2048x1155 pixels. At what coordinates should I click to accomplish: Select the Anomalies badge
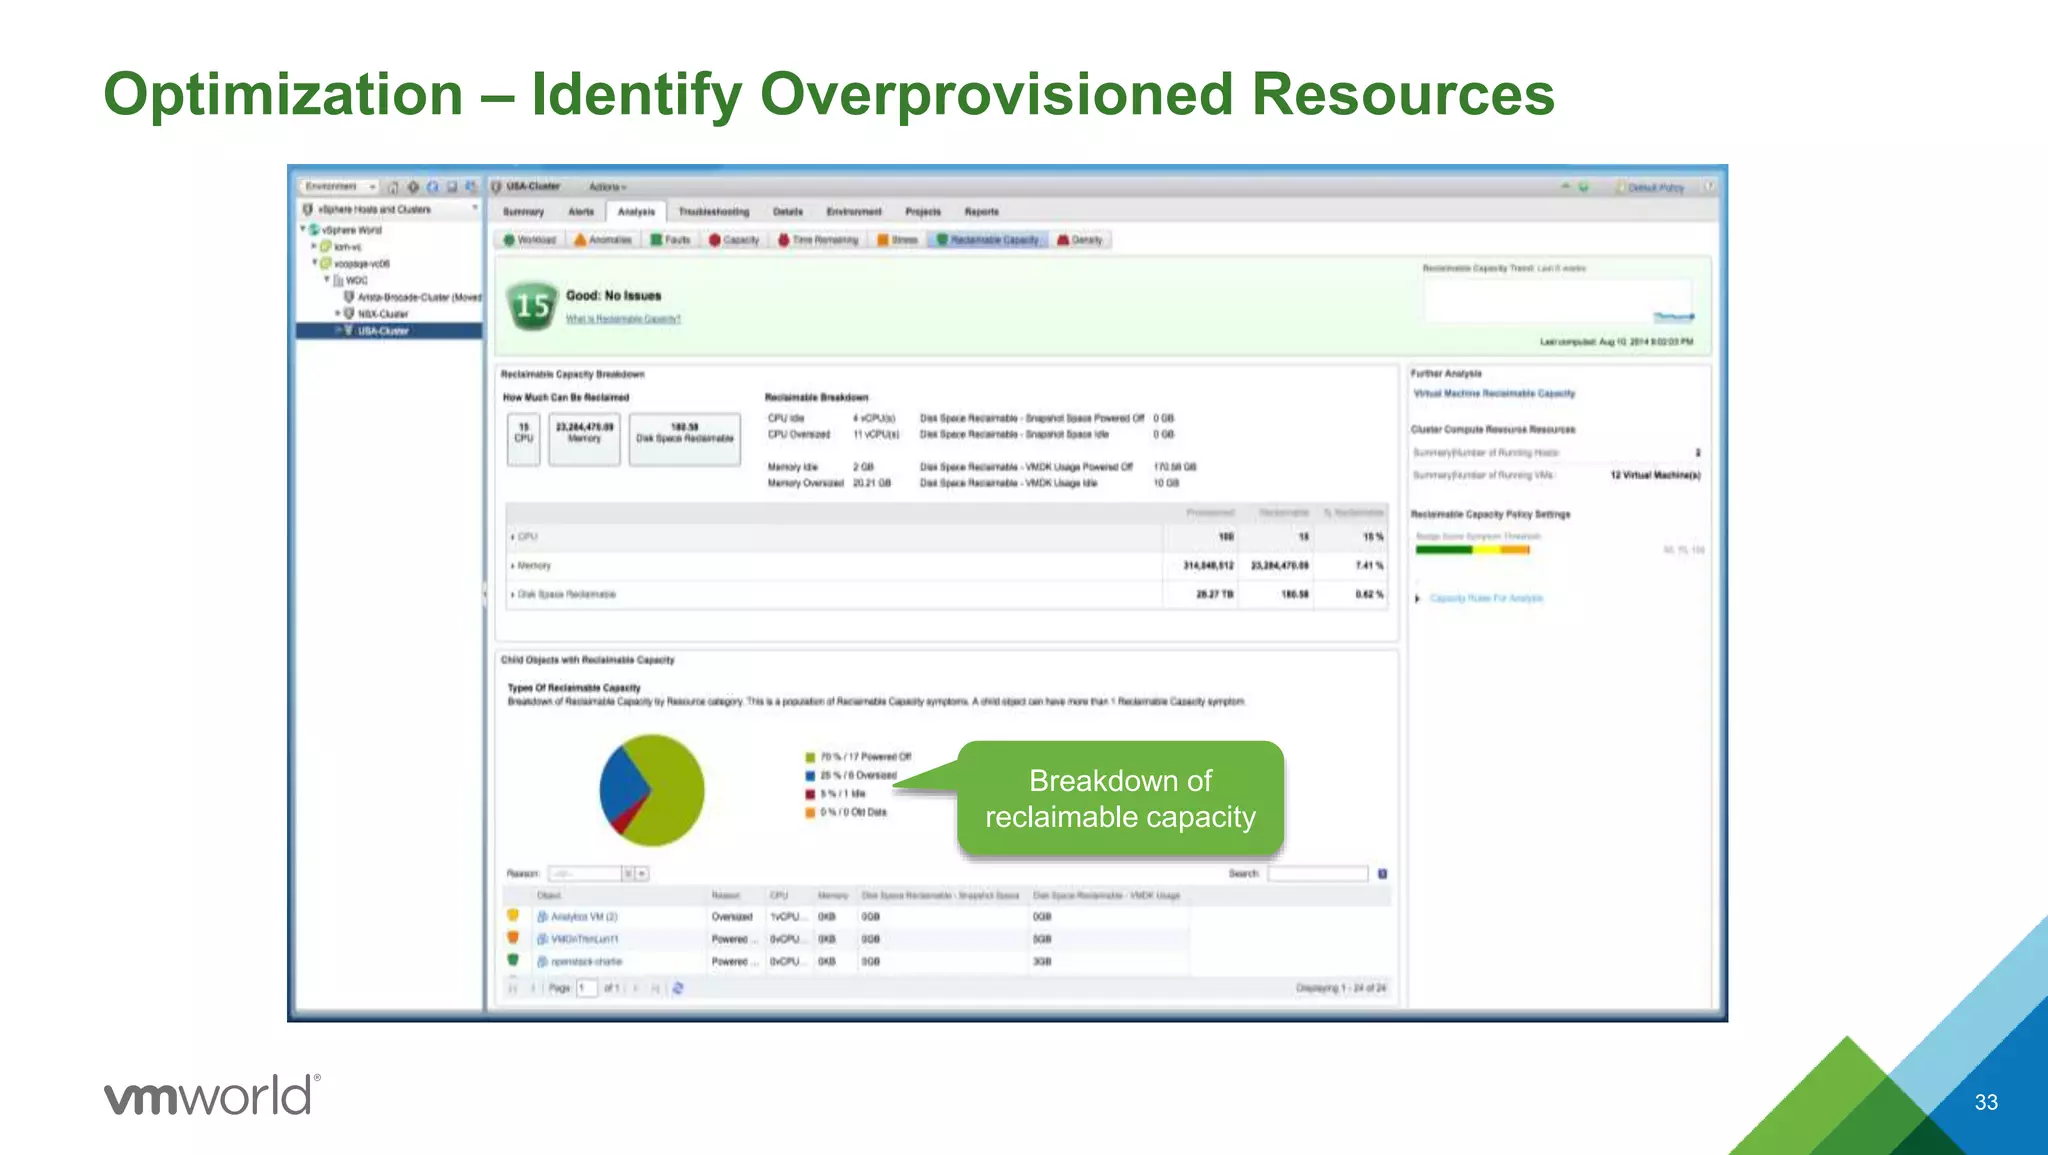point(603,240)
